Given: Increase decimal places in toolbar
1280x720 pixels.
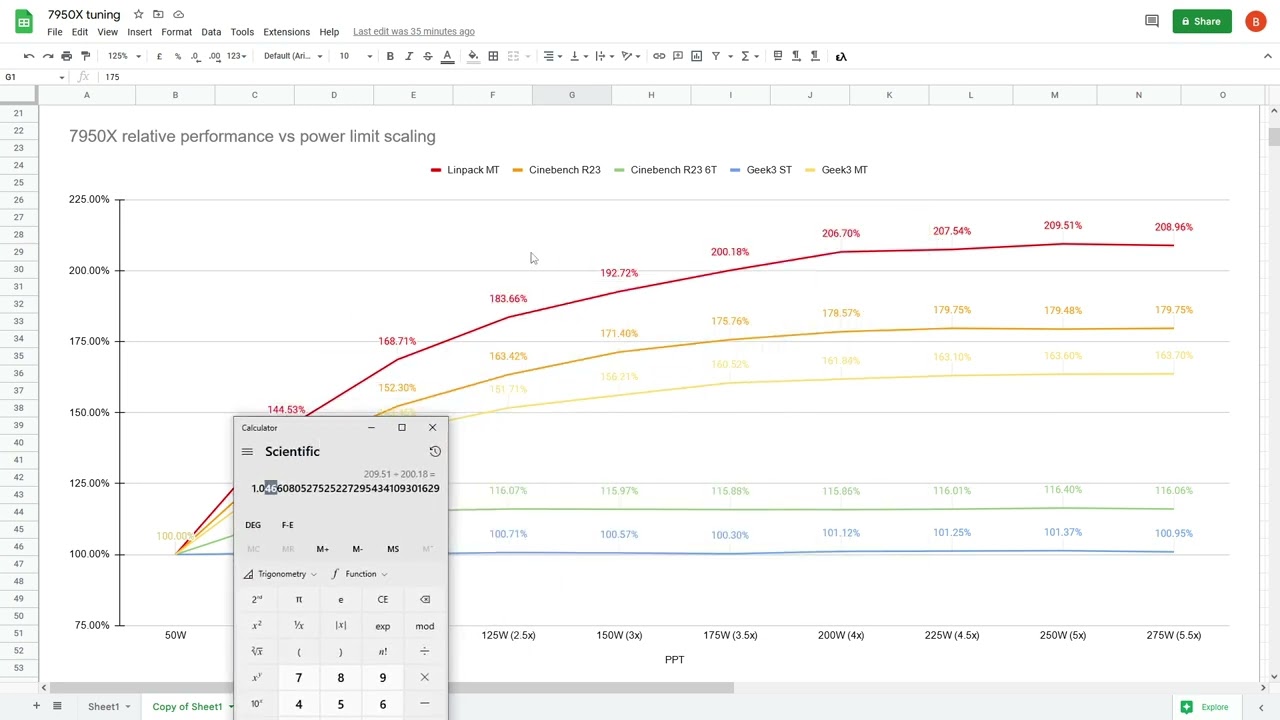Looking at the screenshot, I should click(214, 56).
